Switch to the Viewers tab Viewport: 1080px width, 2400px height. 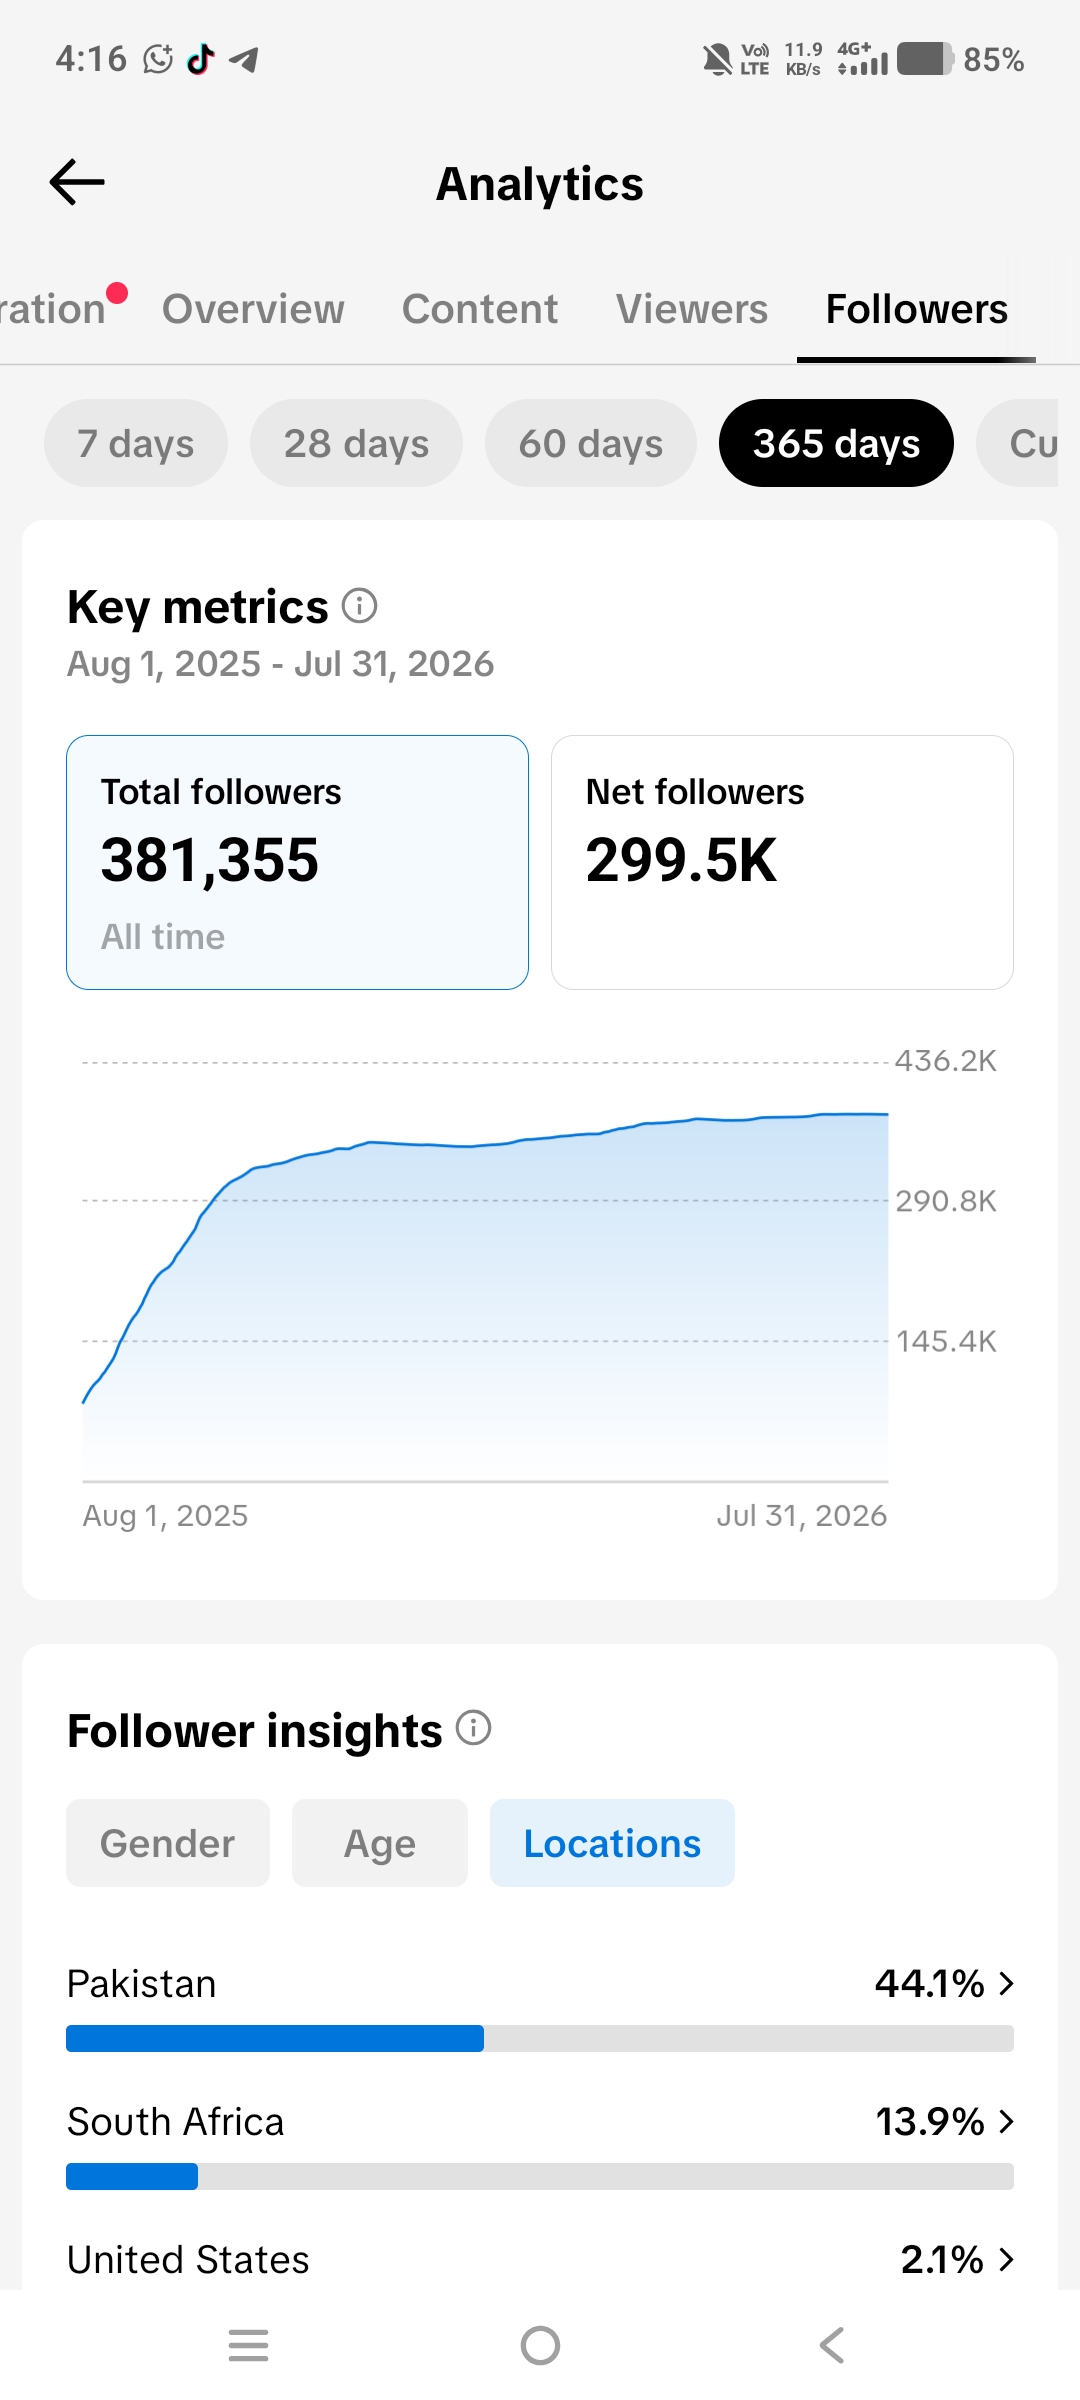(x=692, y=309)
